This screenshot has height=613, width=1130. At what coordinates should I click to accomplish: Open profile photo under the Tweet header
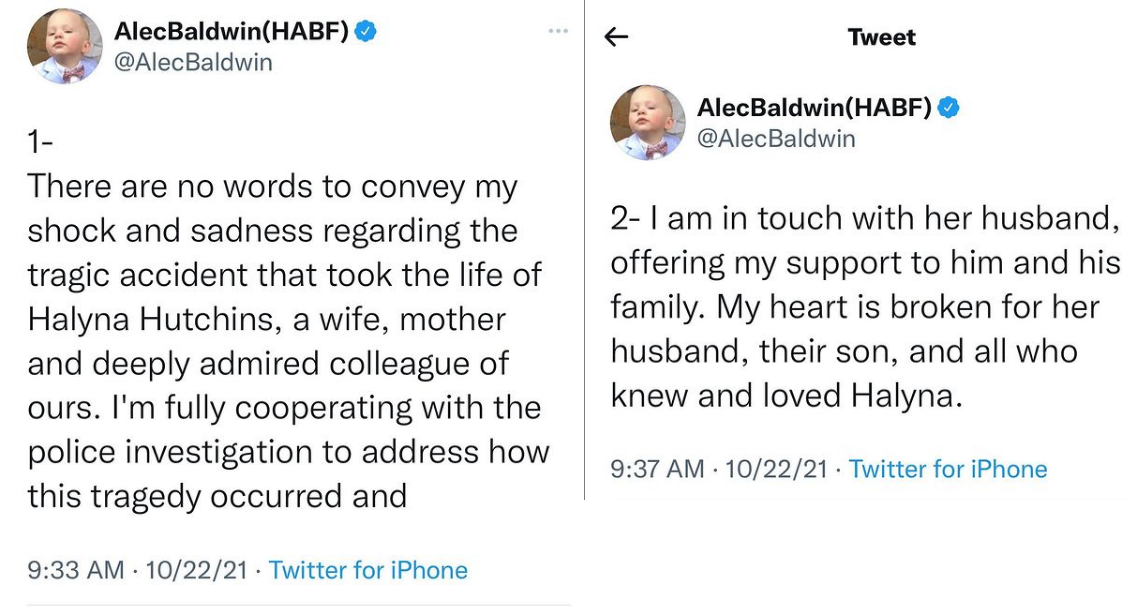[648, 122]
